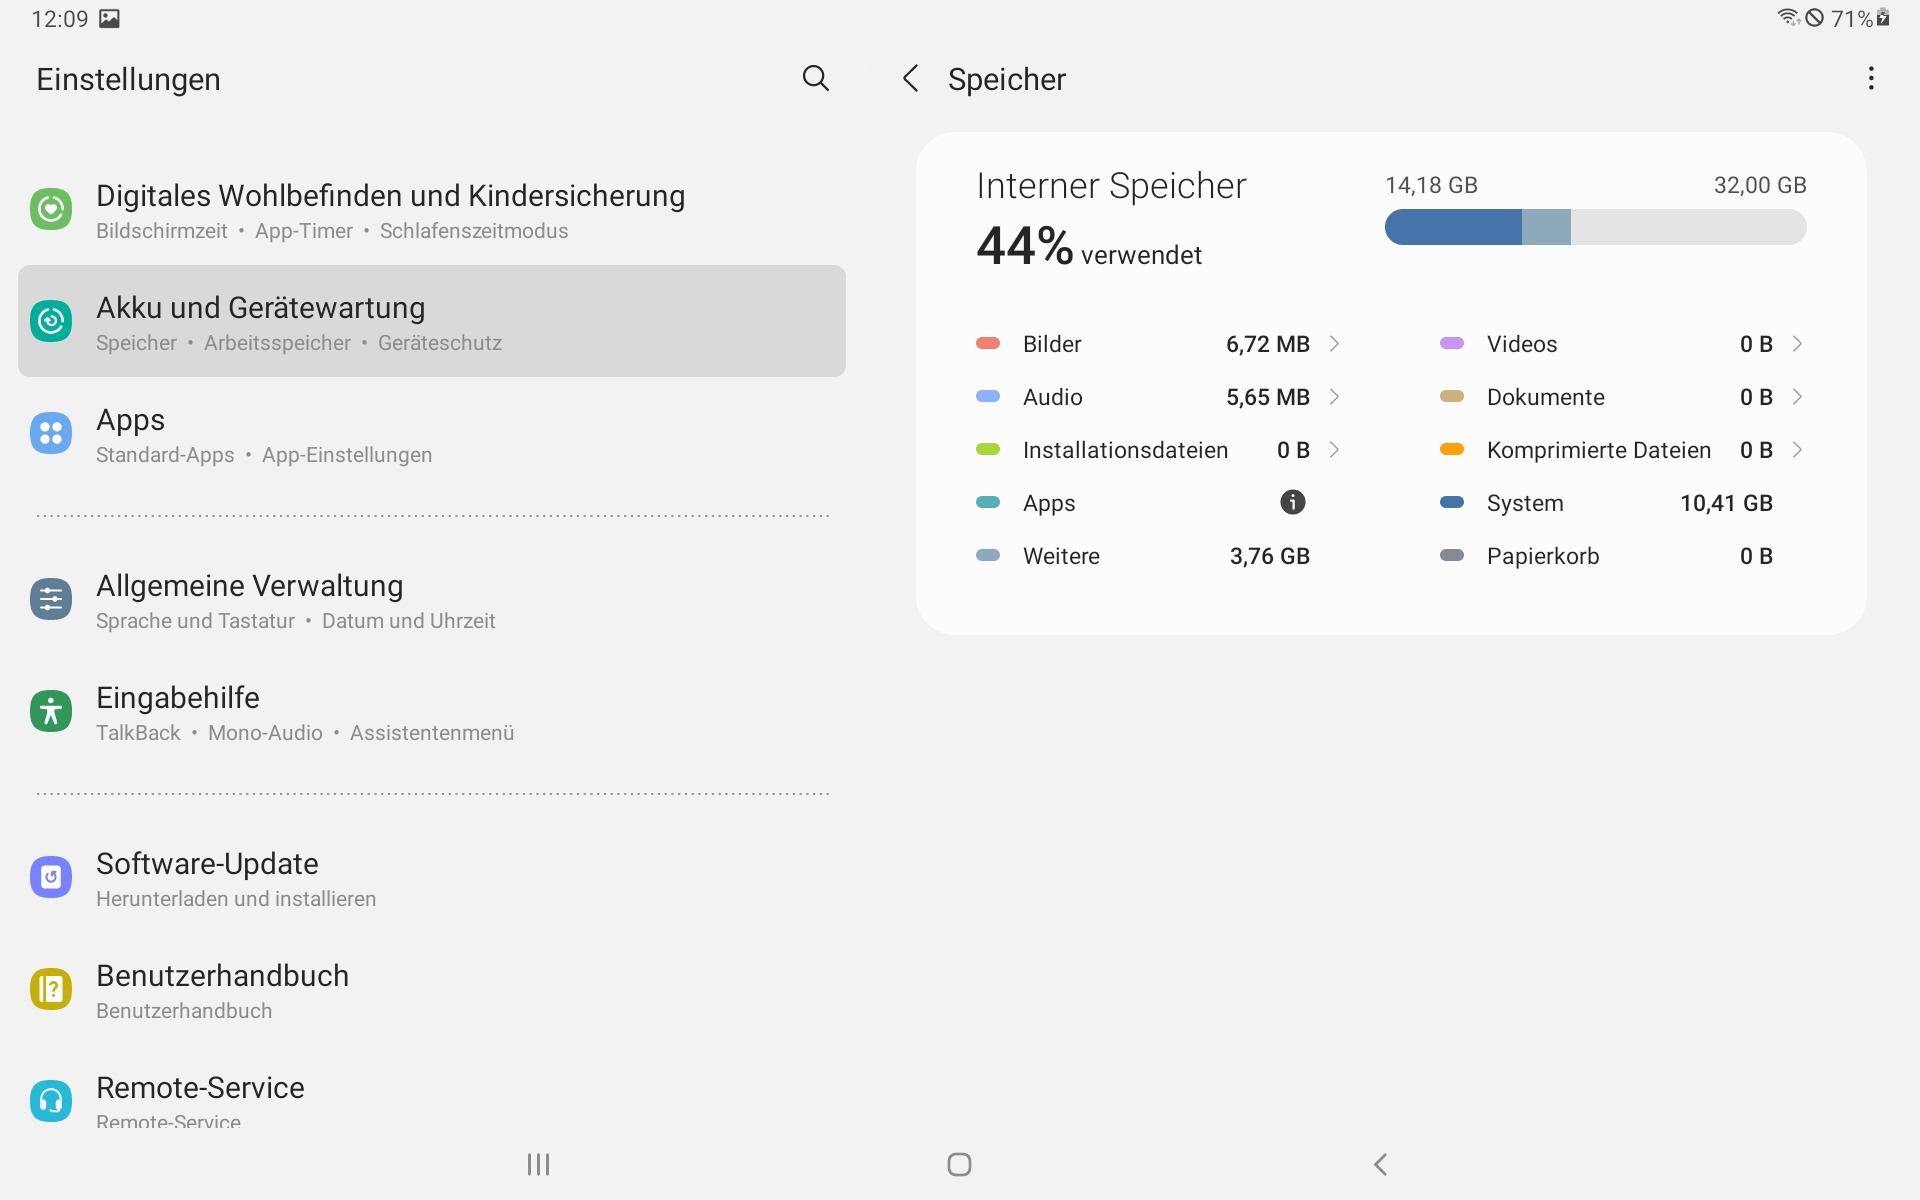Open the three-dot overflow menu
The image size is (1920, 1200).
1871,78
